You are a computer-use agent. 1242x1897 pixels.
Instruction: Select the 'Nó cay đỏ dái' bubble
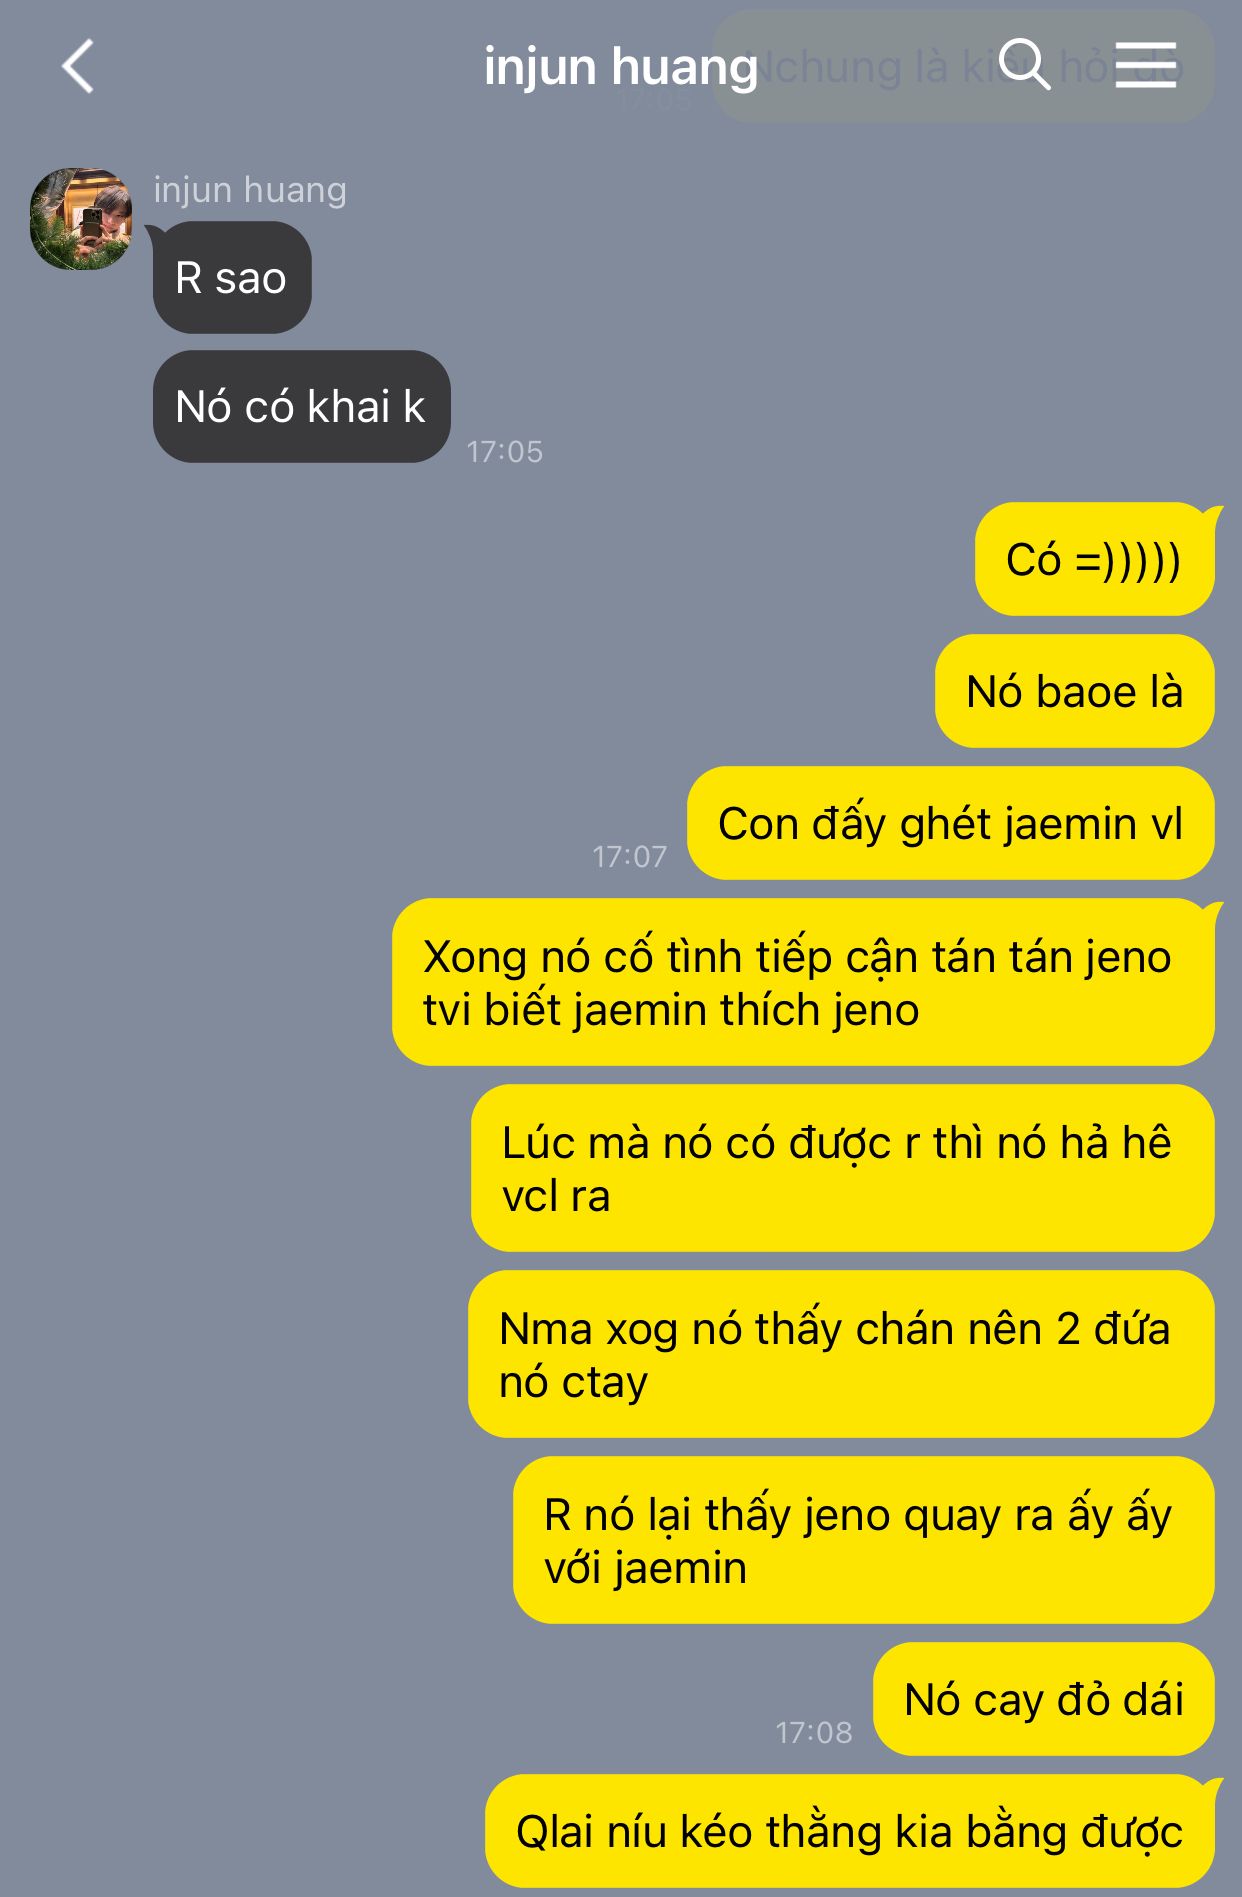[1044, 1699]
